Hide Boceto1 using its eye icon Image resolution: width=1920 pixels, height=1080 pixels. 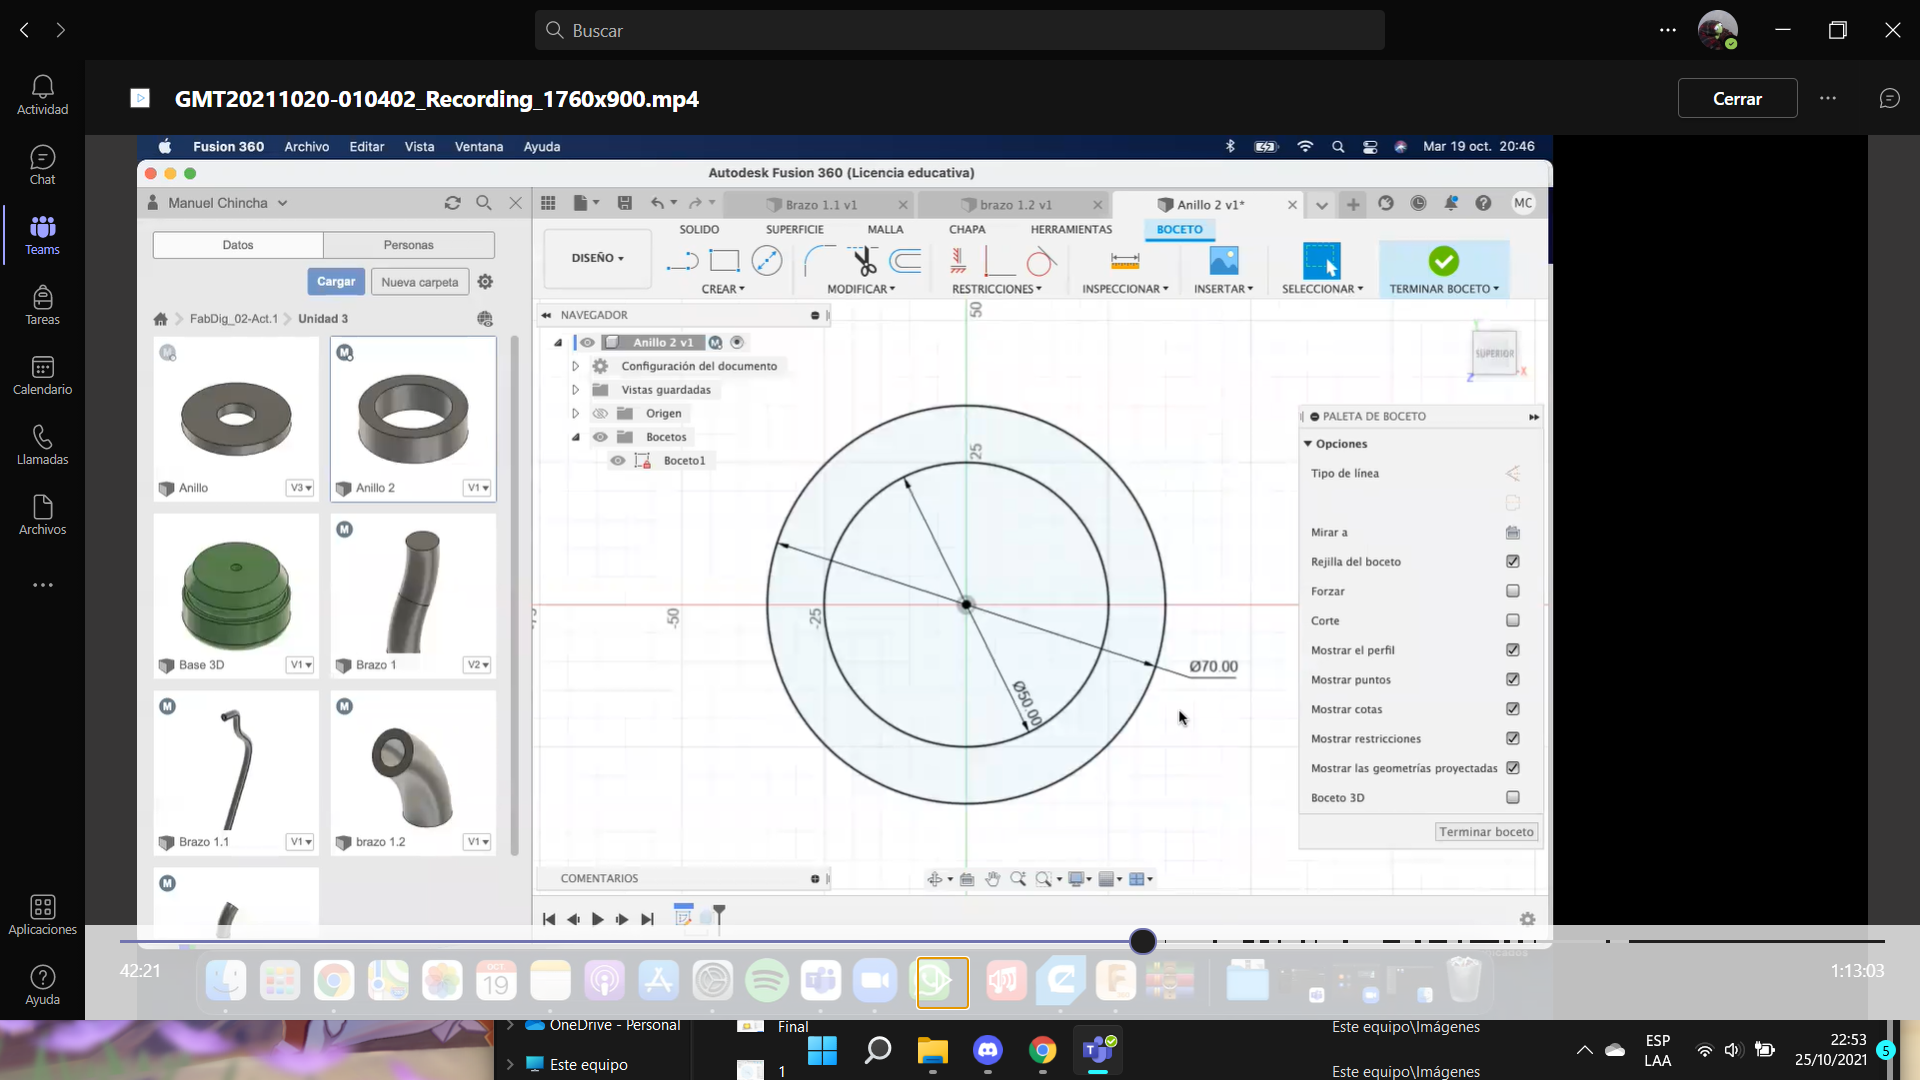point(618,461)
